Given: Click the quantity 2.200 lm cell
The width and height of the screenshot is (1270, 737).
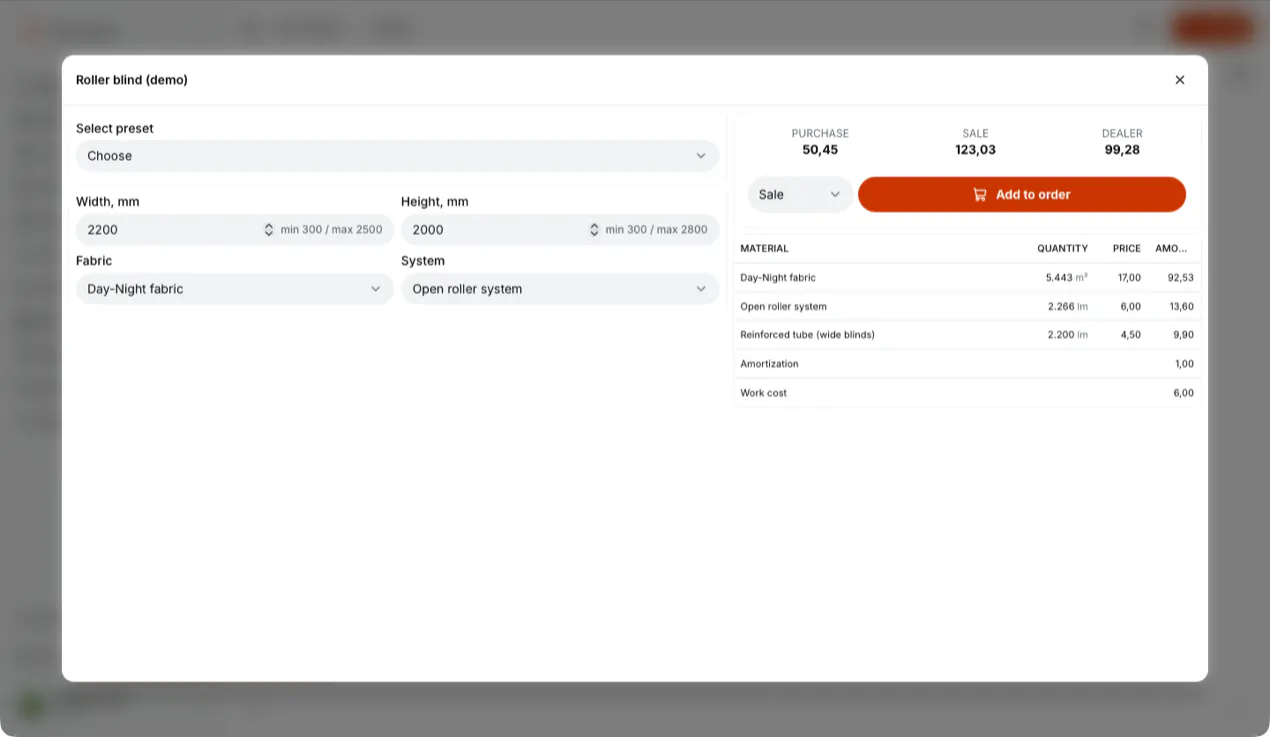Looking at the screenshot, I should point(1067,335).
